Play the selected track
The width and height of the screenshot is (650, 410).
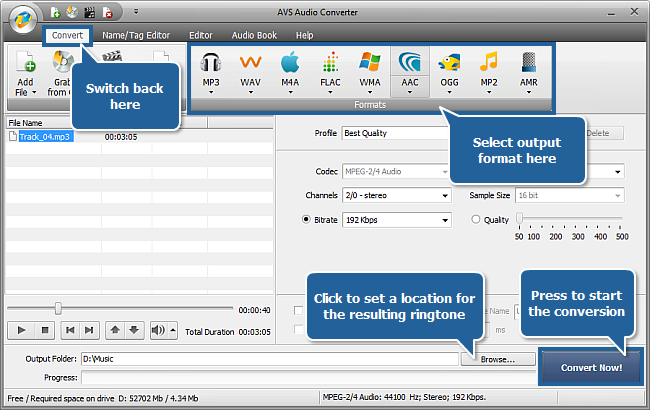22,330
